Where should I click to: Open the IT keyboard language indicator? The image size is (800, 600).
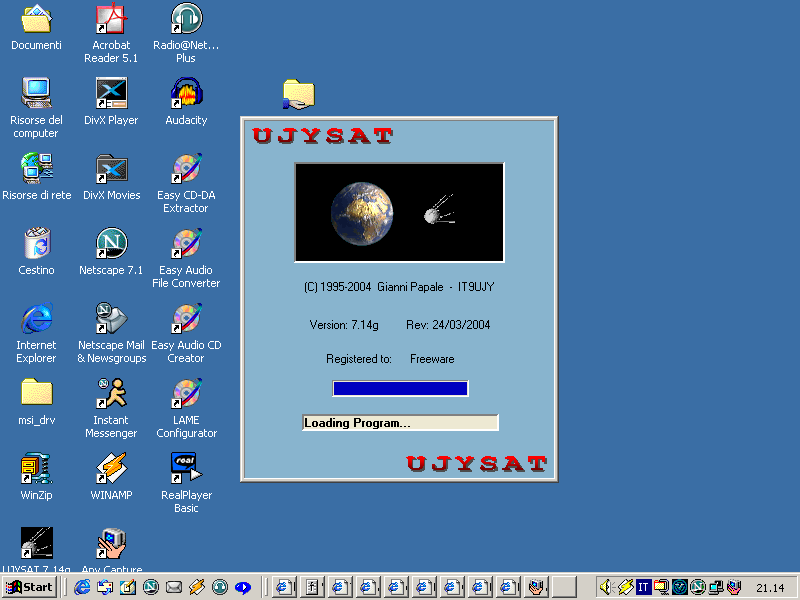click(x=643, y=587)
